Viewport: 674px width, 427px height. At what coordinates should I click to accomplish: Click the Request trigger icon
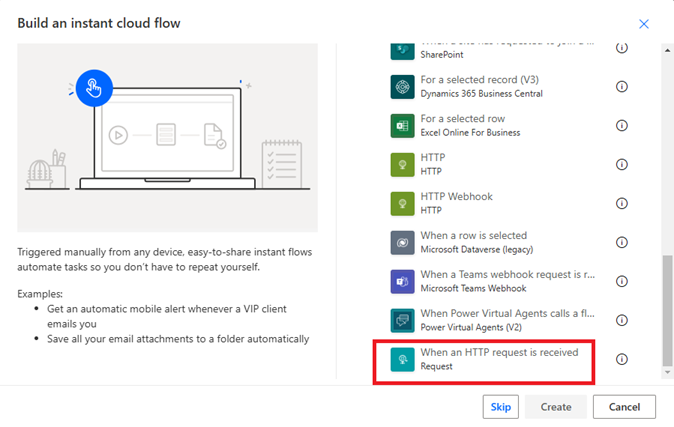pyautogui.click(x=403, y=359)
